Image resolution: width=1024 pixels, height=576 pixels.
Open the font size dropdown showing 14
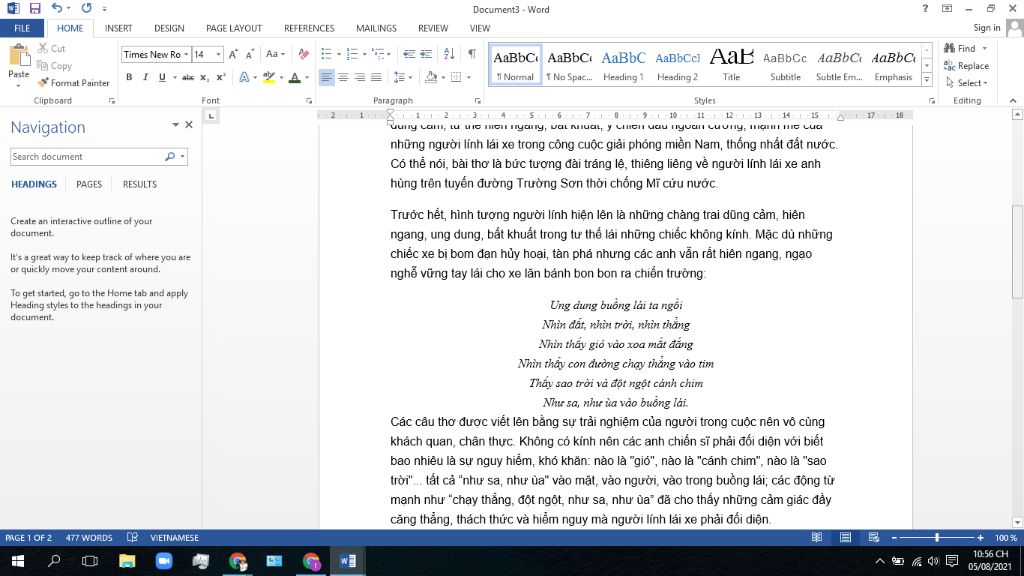pos(218,55)
